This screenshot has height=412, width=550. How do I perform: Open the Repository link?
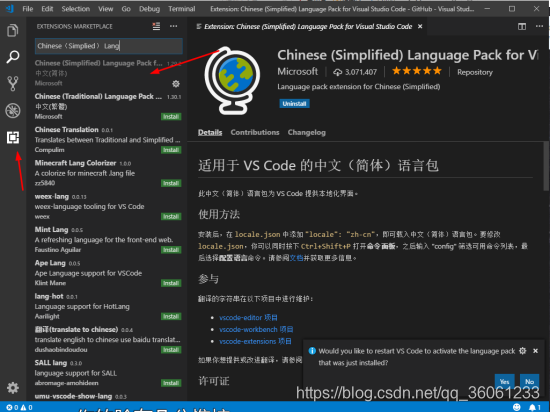[475, 72]
